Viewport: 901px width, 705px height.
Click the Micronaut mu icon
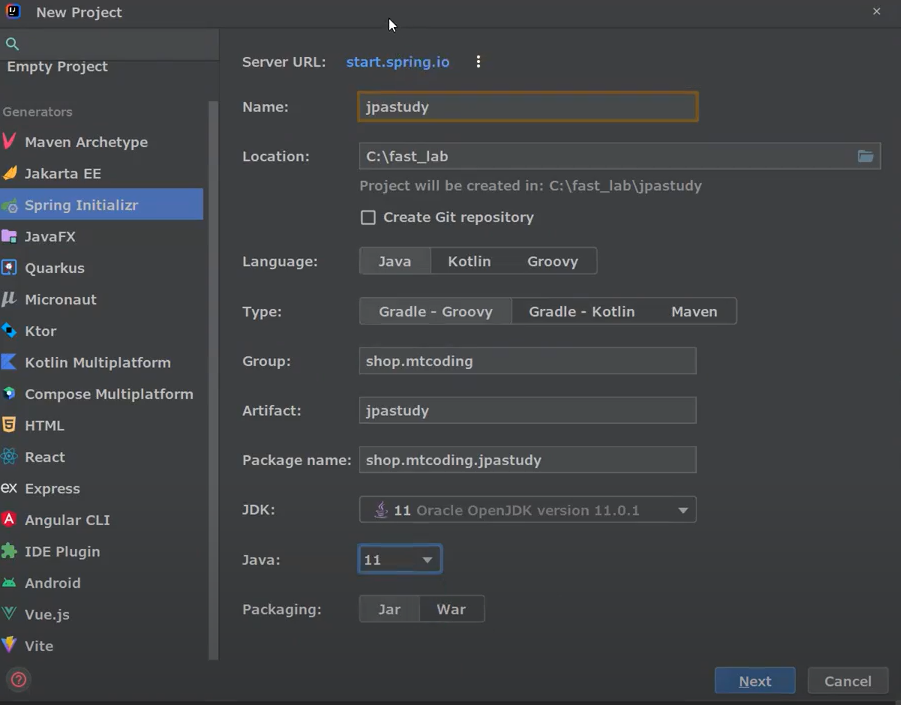coord(9,299)
